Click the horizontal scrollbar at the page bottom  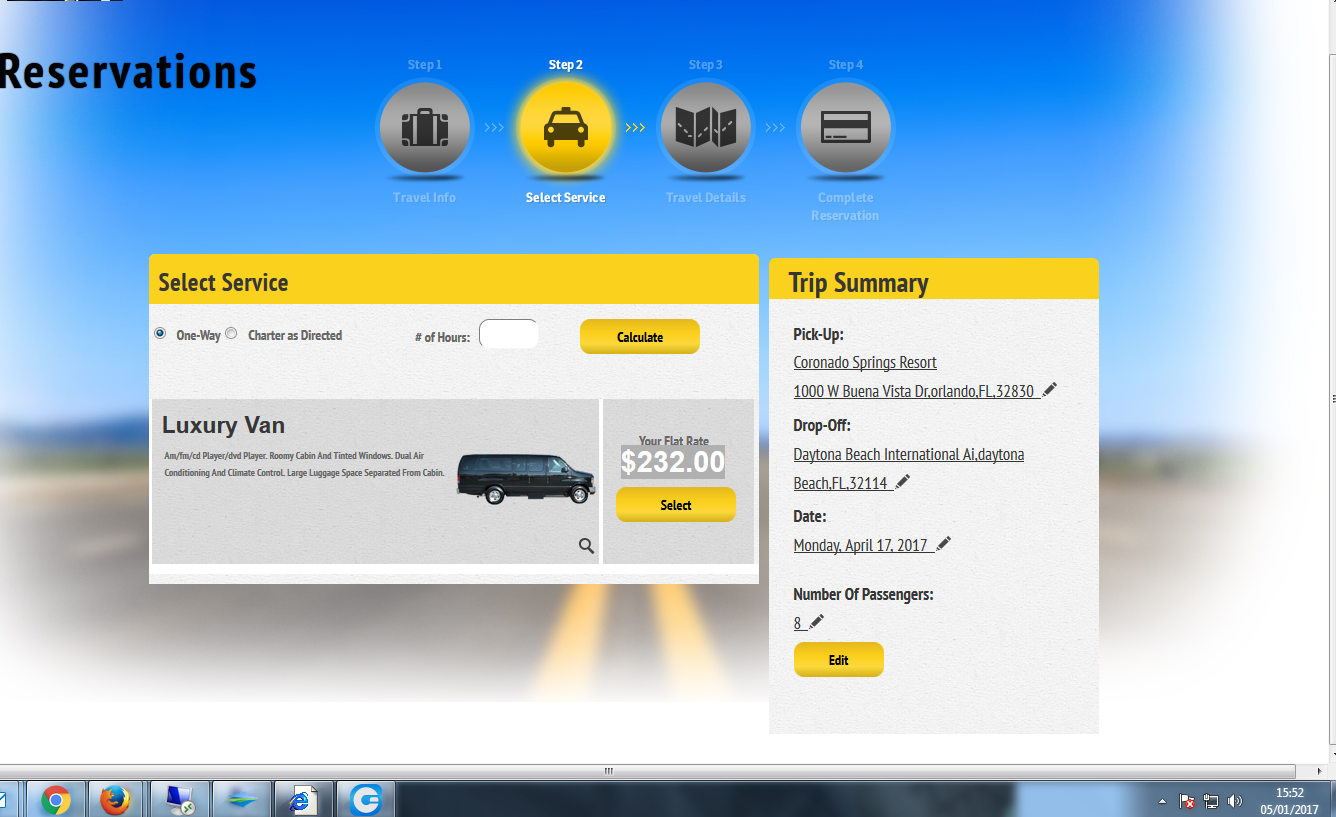coord(608,771)
